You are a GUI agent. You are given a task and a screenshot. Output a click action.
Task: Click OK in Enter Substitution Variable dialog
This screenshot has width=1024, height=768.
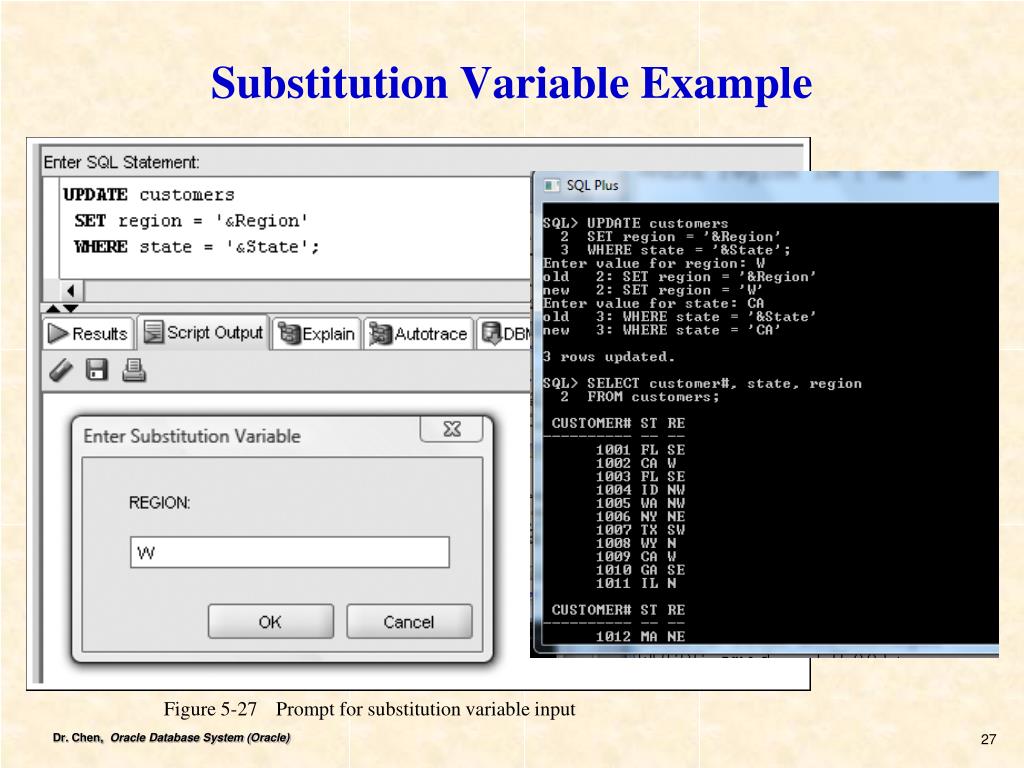pos(270,622)
